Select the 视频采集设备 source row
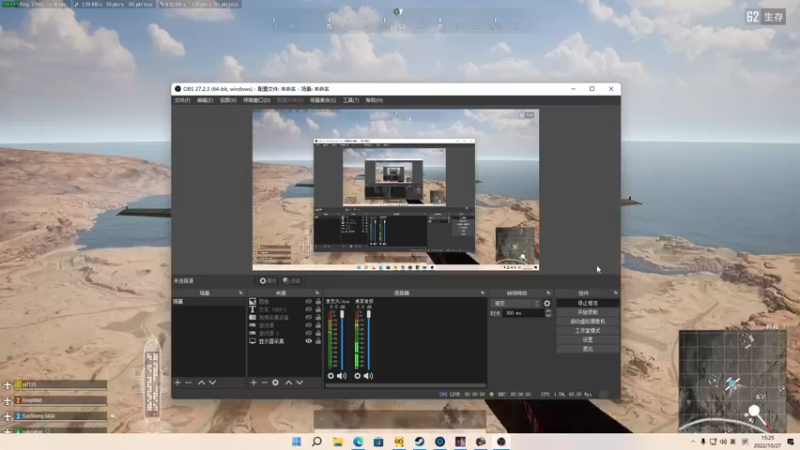Viewport: 800px width, 450px height. [285, 317]
